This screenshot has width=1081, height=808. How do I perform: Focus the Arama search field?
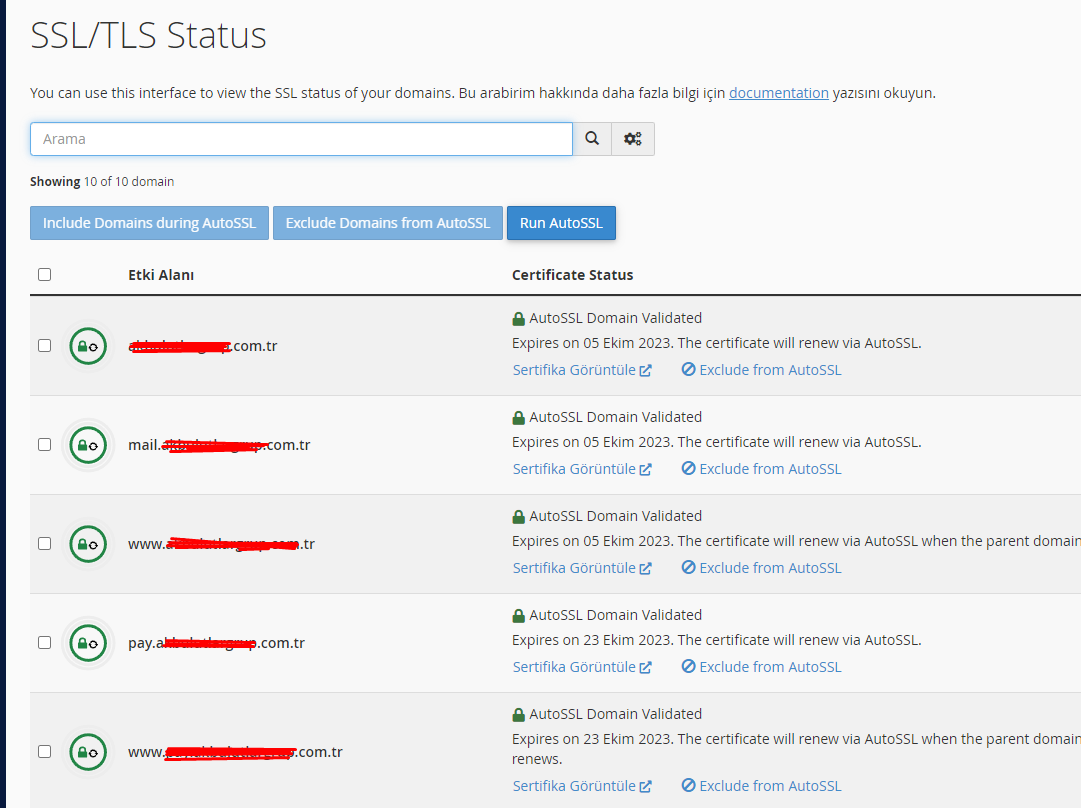[x=301, y=139]
